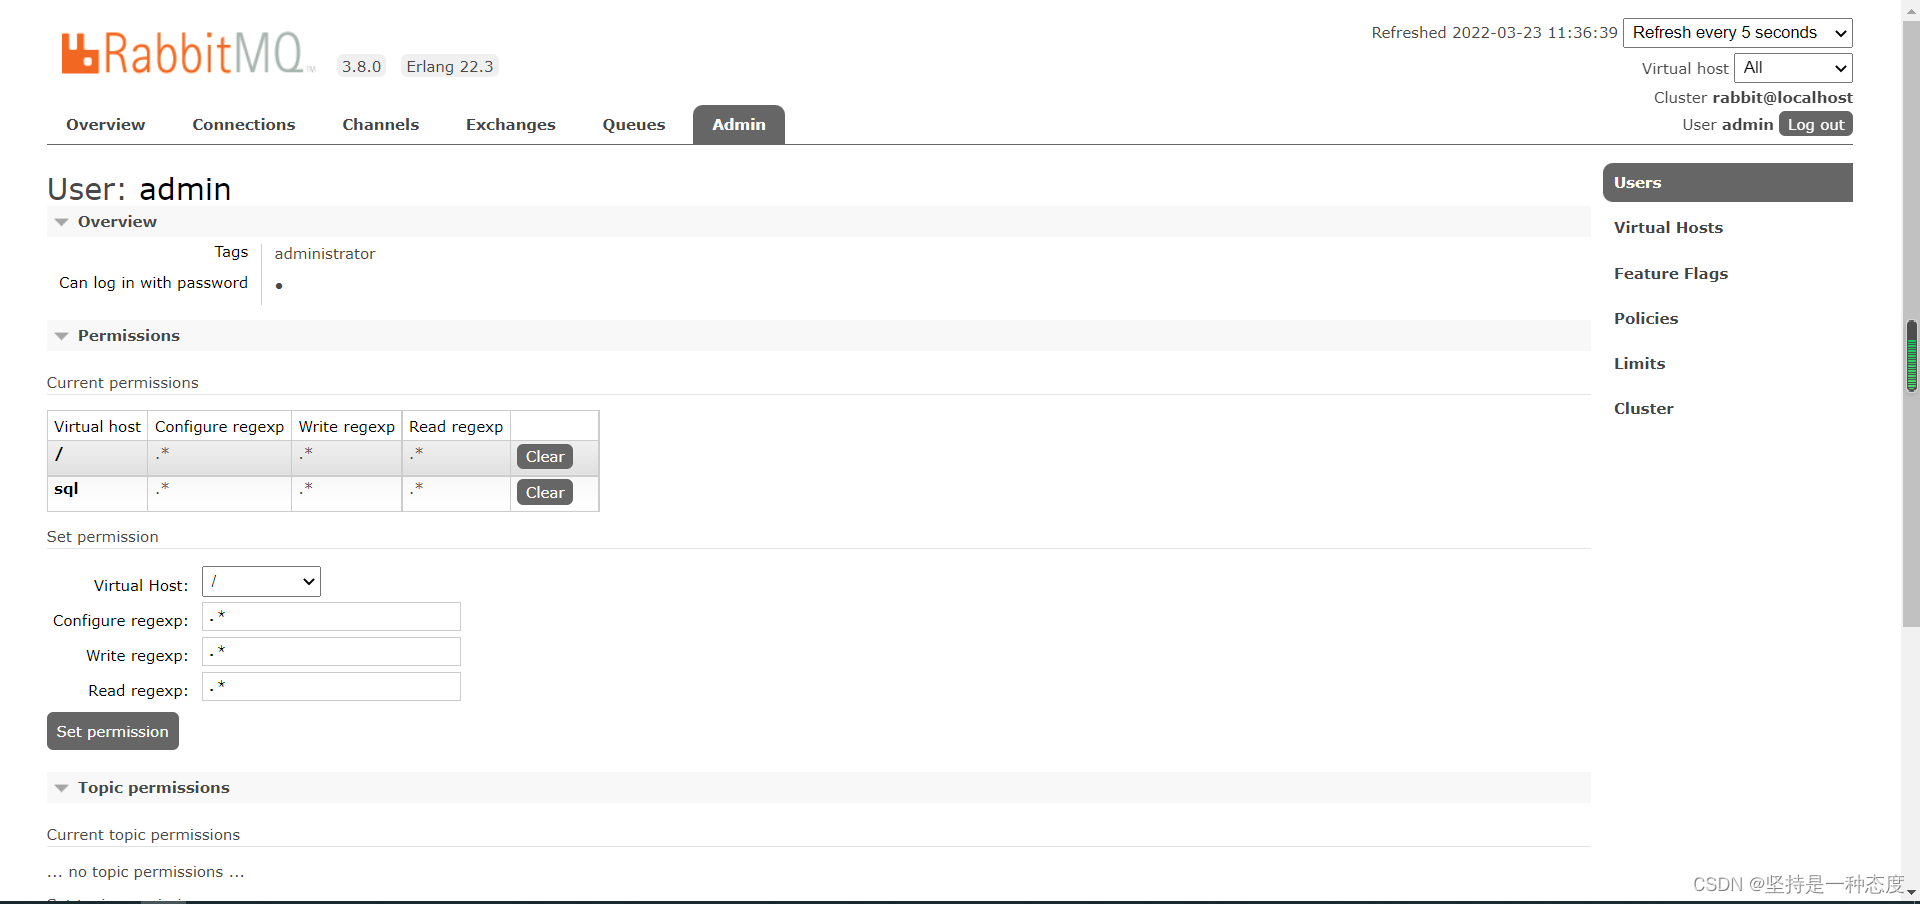Image resolution: width=1920 pixels, height=904 pixels.
Task: Open the Virtual Host selector under Set permission
Action: pos(259,581)
